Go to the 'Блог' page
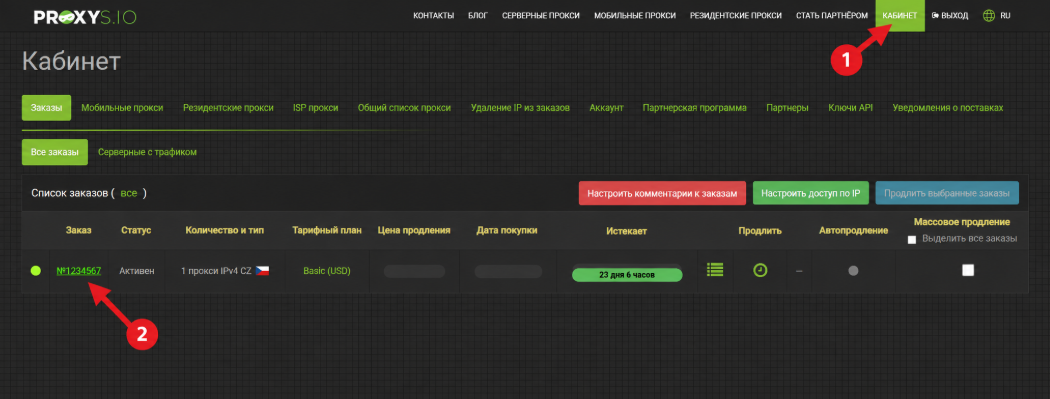This screenshot has height=399, width=1050. (x=477, y=15)
